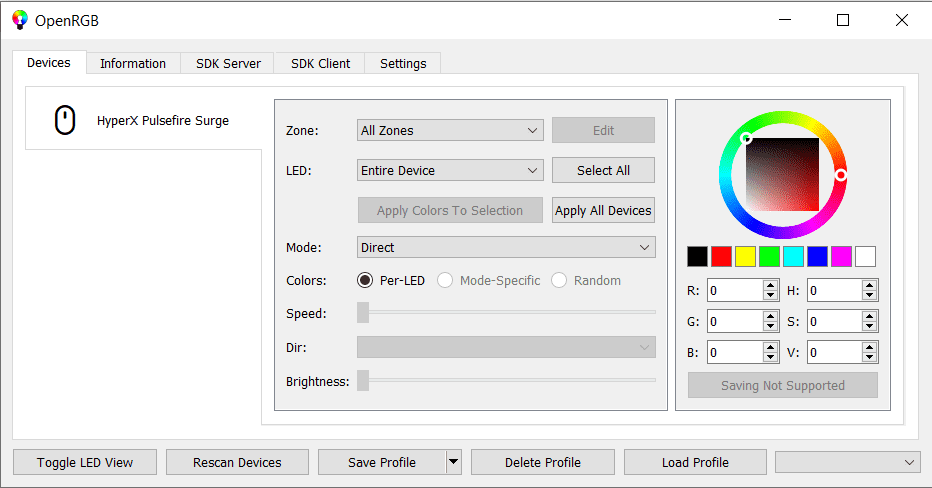Click the B blue value field
The image size is (932, 488).
tap(736, 352)
